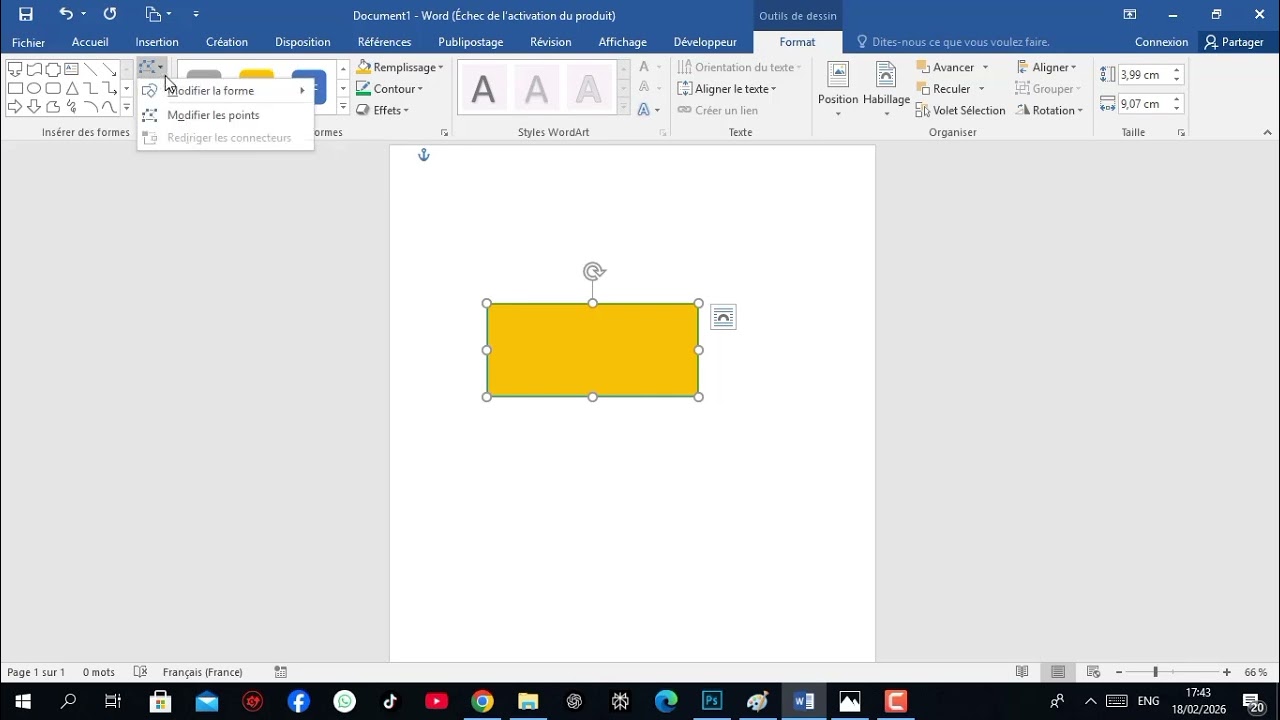Open the Taille size dialog launcher
Screen dimensions: 1280x720
1181,133
